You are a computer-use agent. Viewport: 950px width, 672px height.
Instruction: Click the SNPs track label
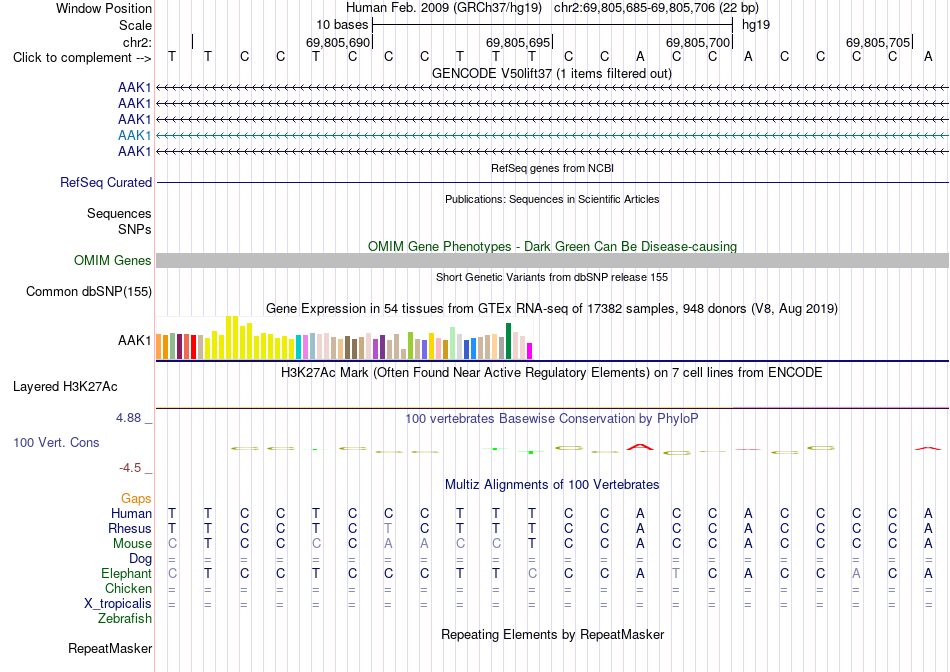coord(135,229)
